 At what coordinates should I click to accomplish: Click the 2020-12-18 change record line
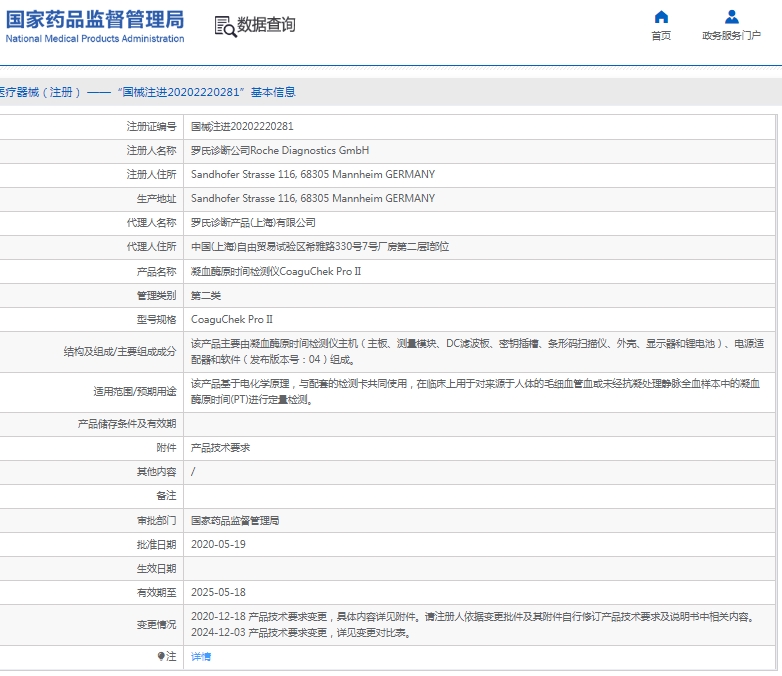[x=473, y=617]
